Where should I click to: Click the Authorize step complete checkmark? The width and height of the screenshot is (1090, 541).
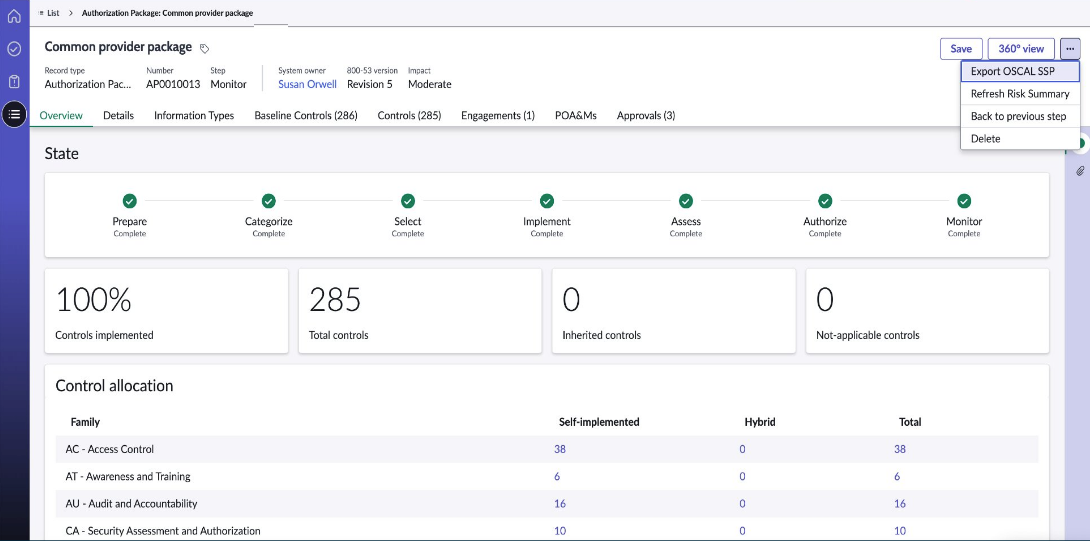(x=824, y=201)
